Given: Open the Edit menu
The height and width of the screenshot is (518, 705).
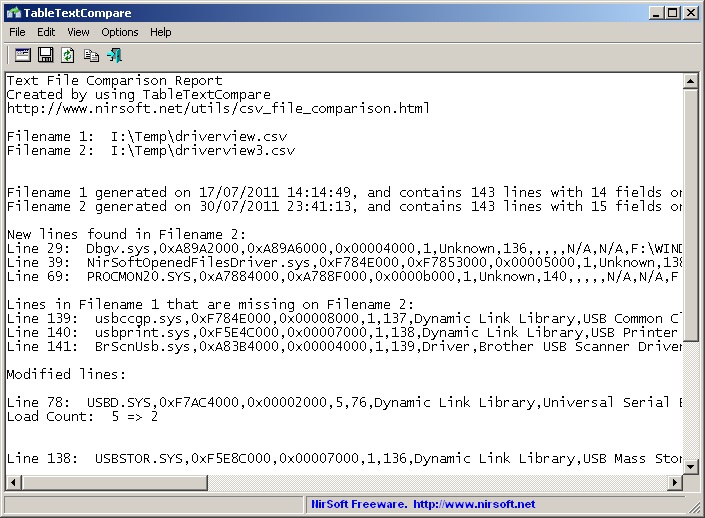Looking at the screenshot, I should [46, 32].
